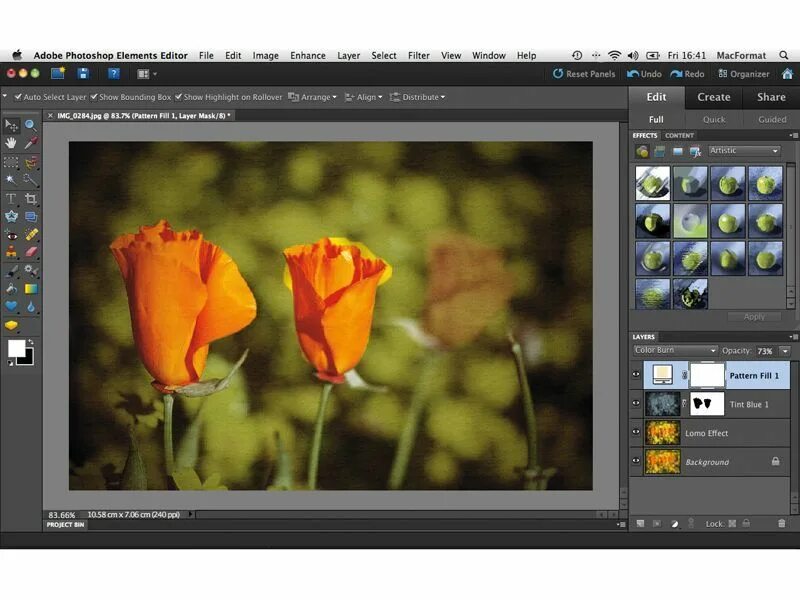
Task: Open the Organizer
Action: 743,74
